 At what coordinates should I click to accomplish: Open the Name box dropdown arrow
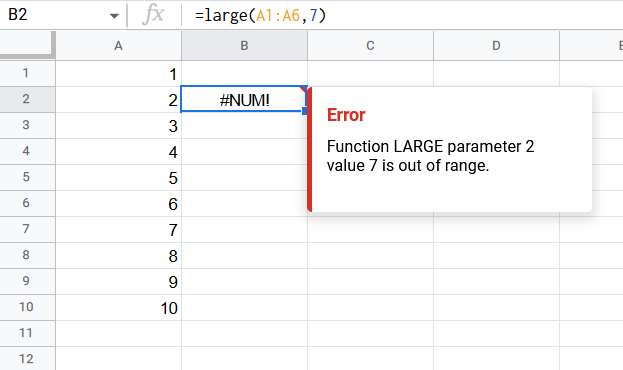(114, 16)
